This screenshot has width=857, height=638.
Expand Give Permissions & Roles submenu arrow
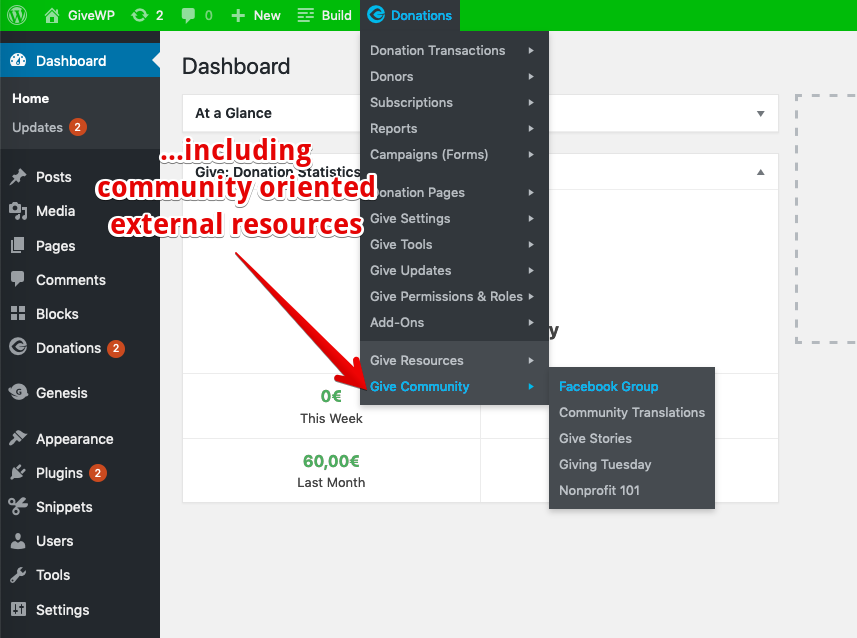[x=531, y=296]
